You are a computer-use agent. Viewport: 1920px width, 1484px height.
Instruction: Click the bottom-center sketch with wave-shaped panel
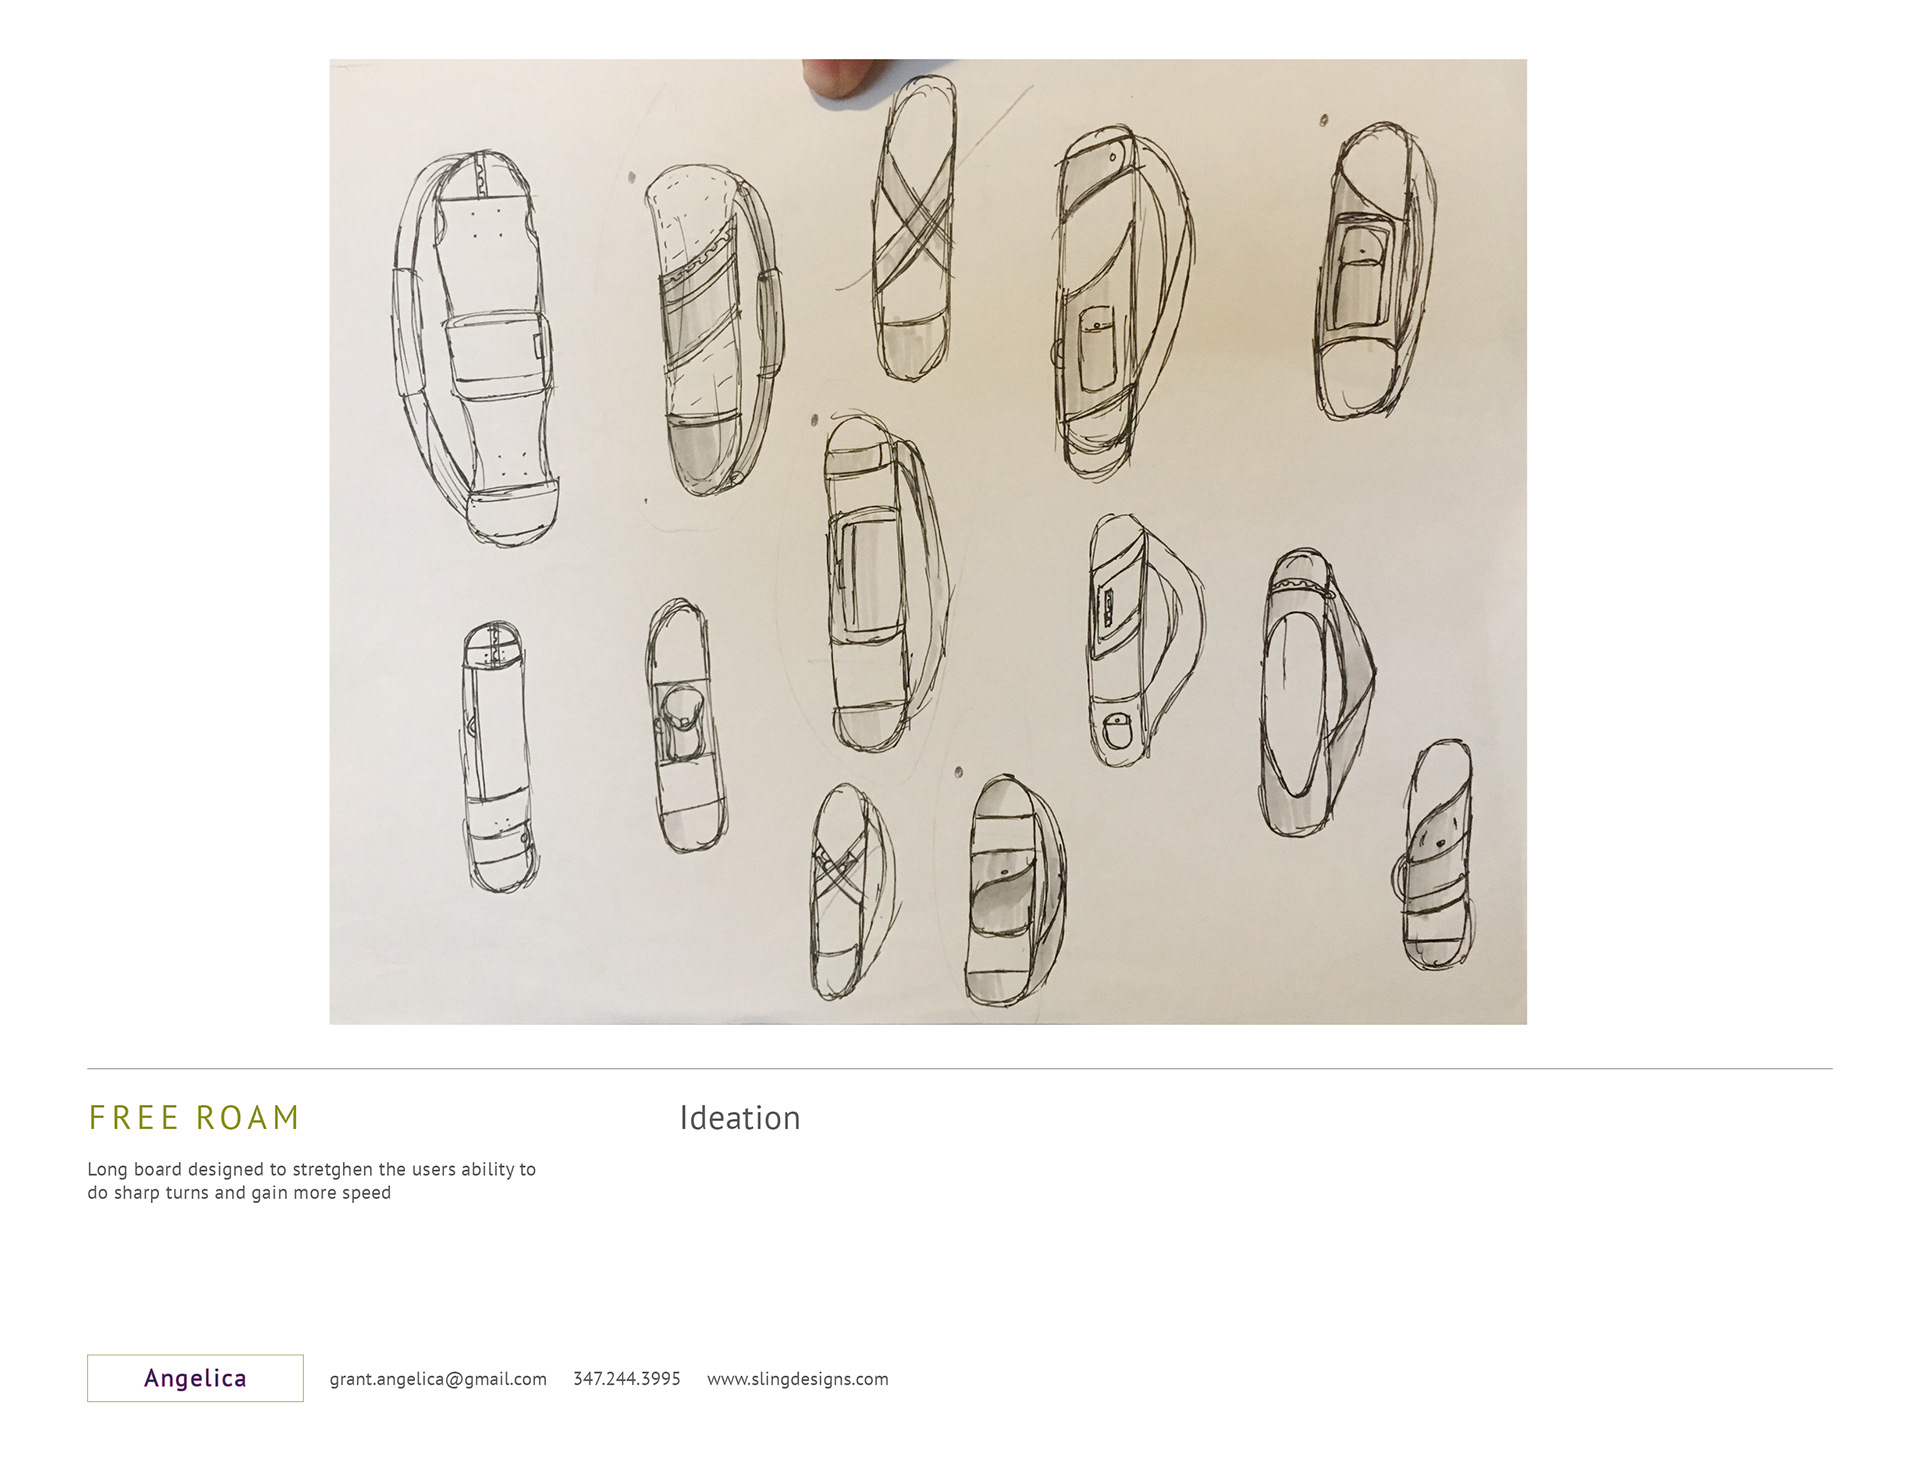point(1014,890)
